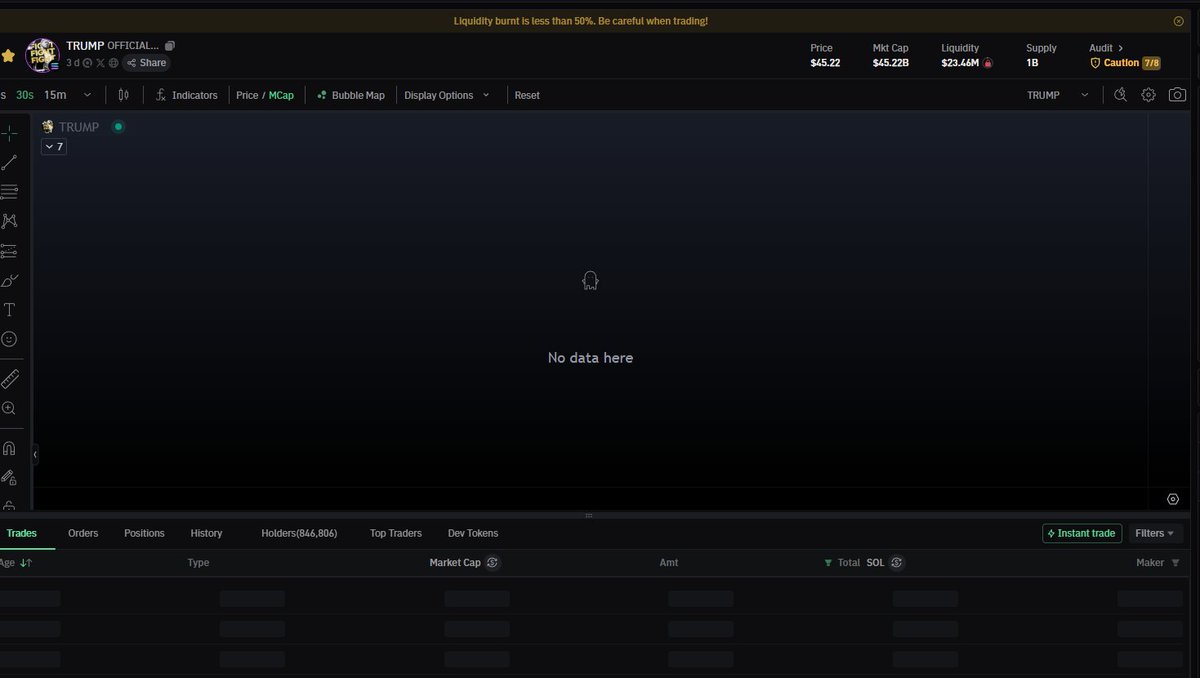The width and height of the screenshot is (1200, 678).
Task: Click the Caution 7/8 audit badge
Action: click(1125, 63)
